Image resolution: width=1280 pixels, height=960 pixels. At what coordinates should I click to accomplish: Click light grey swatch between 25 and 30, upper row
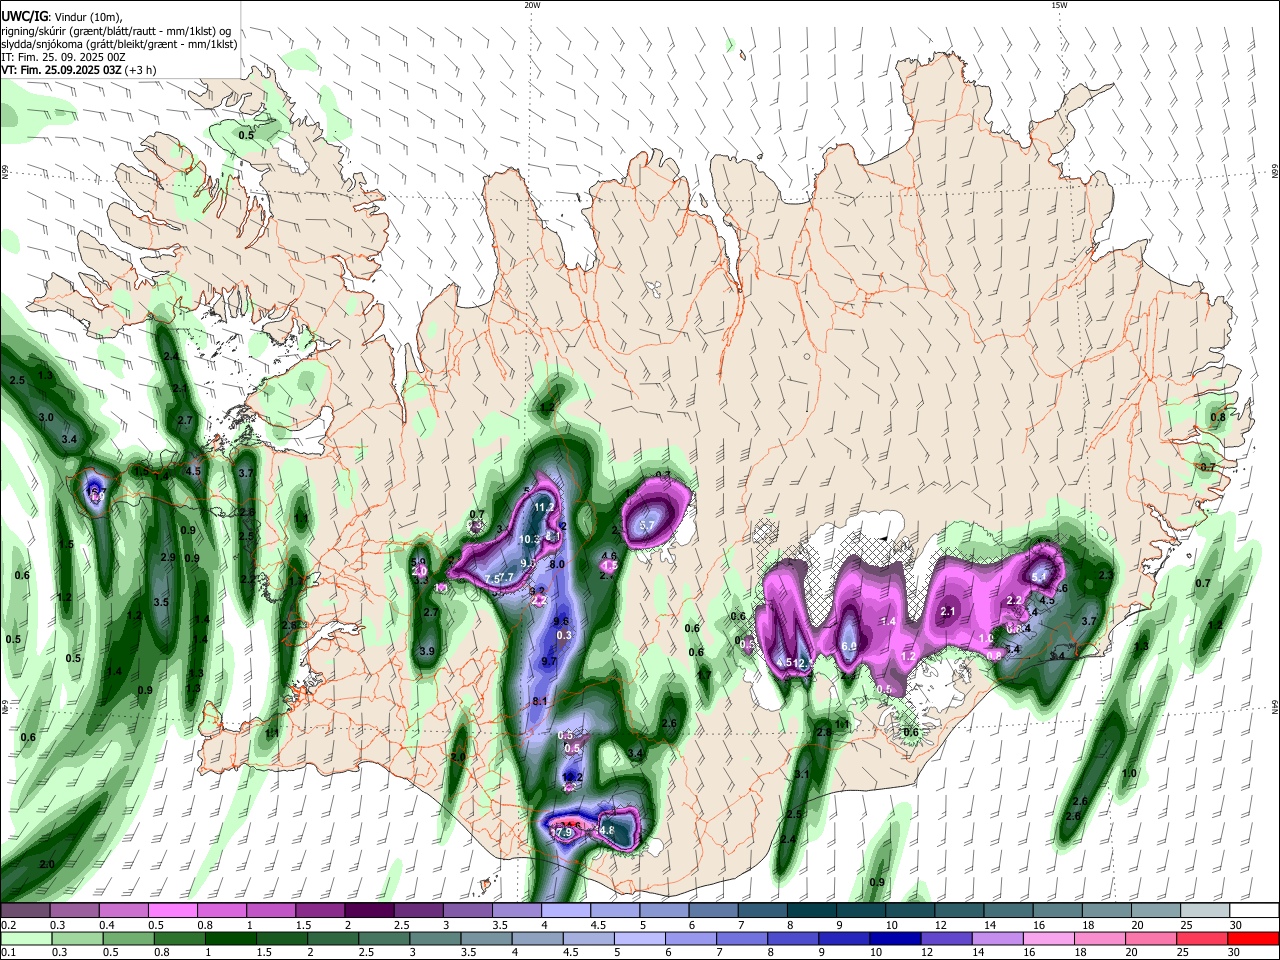(x=1205, y=911)
